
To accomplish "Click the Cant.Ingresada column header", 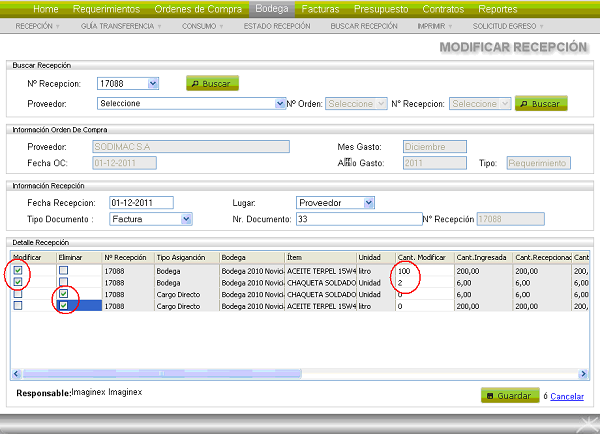I will pos(484,258).
